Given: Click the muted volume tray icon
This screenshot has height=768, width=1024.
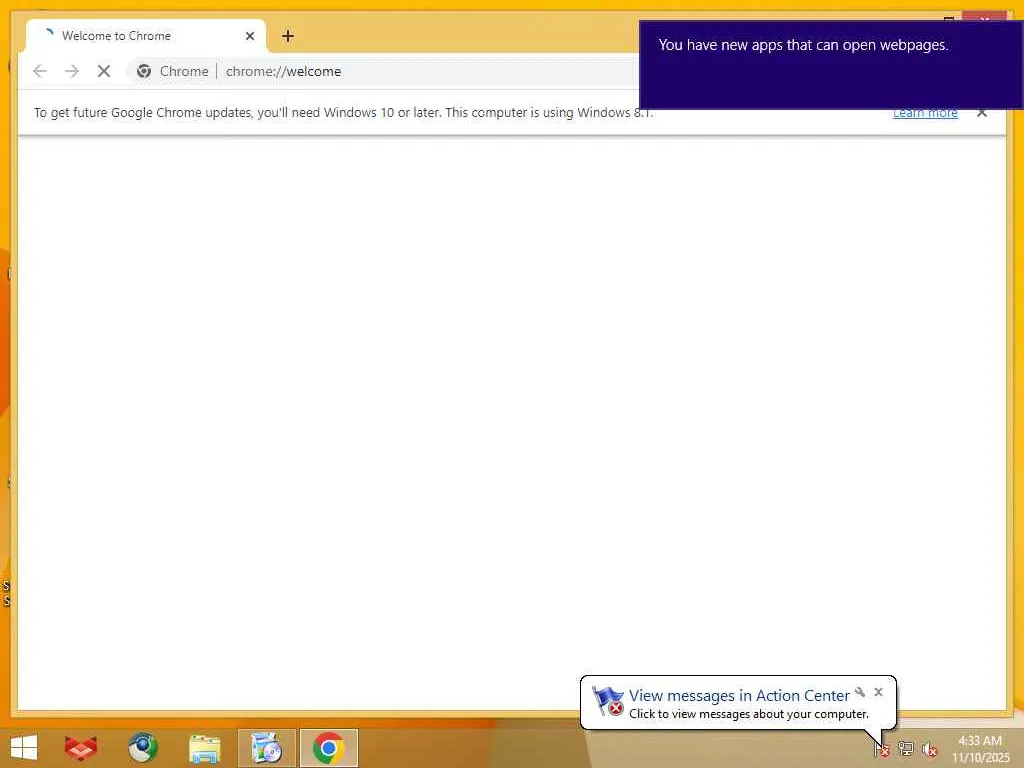Looking at the screenshot, I should click(930, 749).
